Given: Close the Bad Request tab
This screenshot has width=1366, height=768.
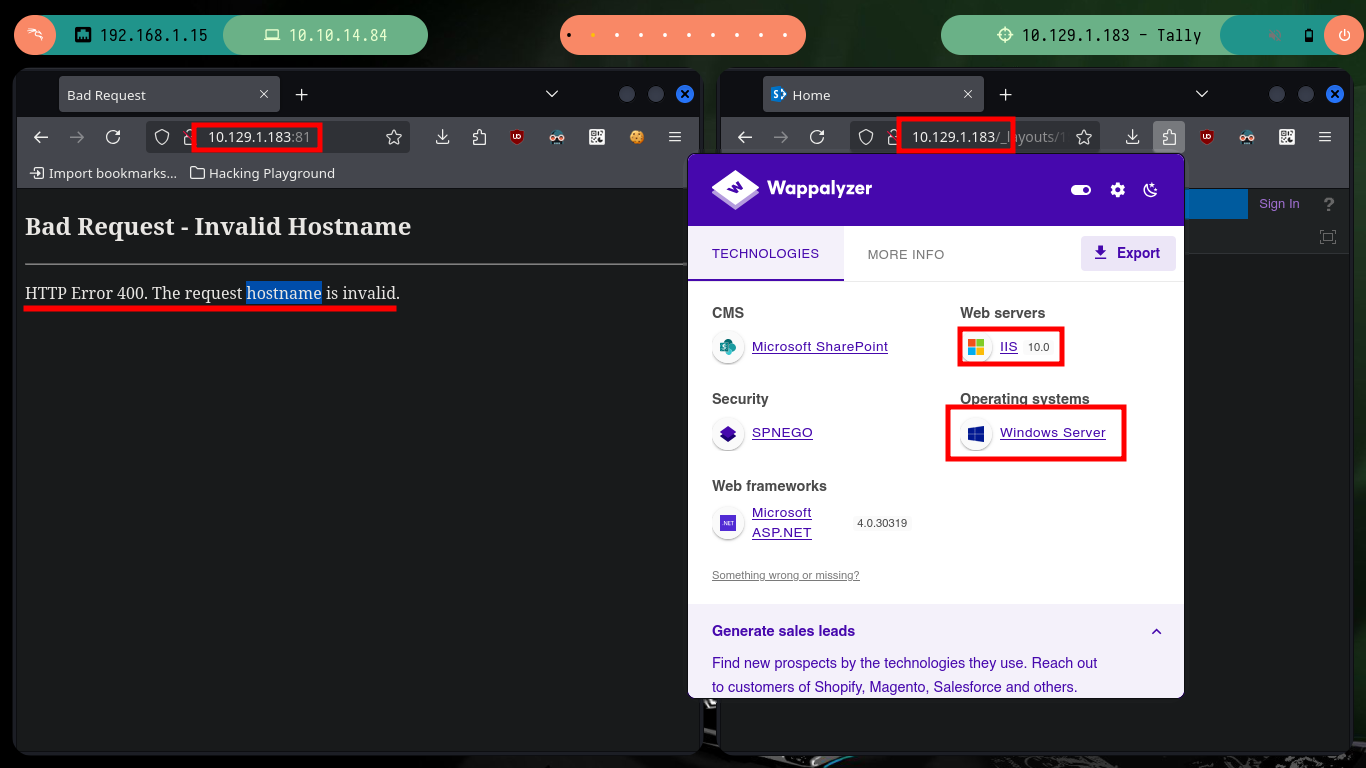Looking at the screenshot, I should (x=264, y=95).
